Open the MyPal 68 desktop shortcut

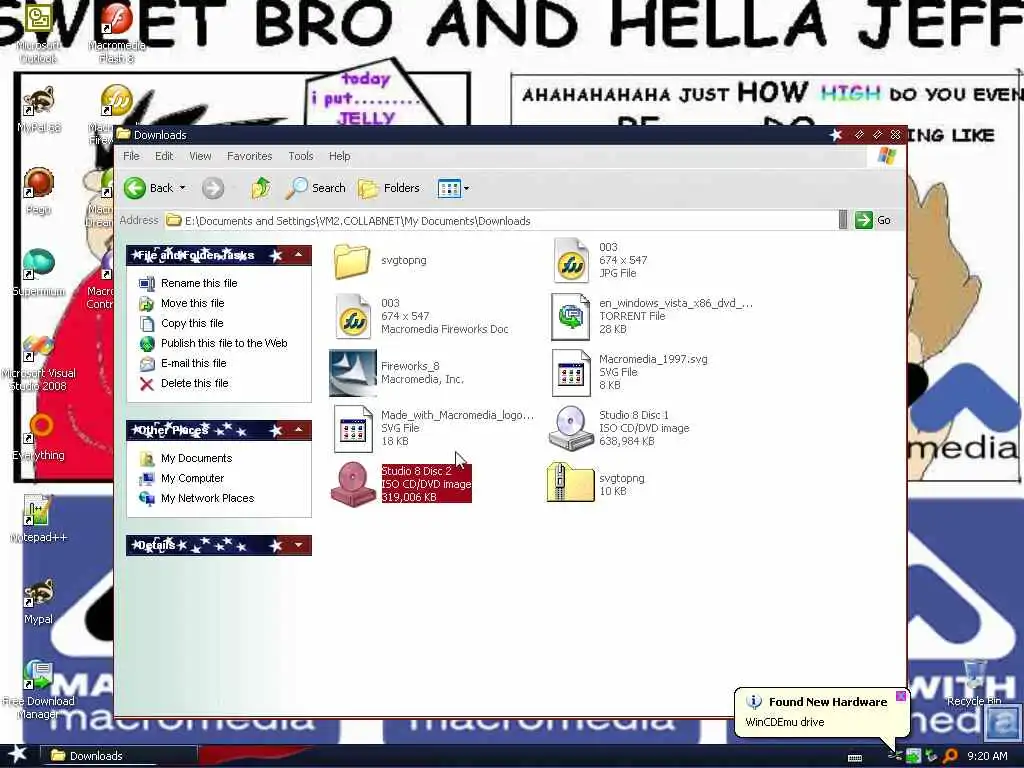pos(38,109)
